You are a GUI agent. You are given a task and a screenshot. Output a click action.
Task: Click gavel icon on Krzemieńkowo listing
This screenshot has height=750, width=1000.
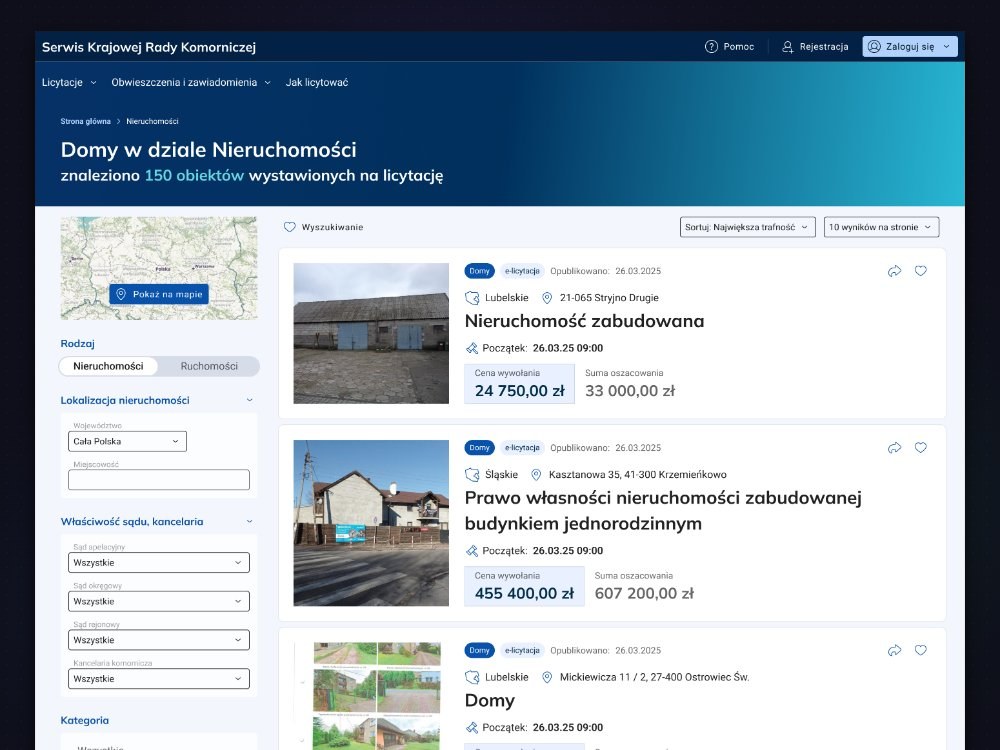472,551
